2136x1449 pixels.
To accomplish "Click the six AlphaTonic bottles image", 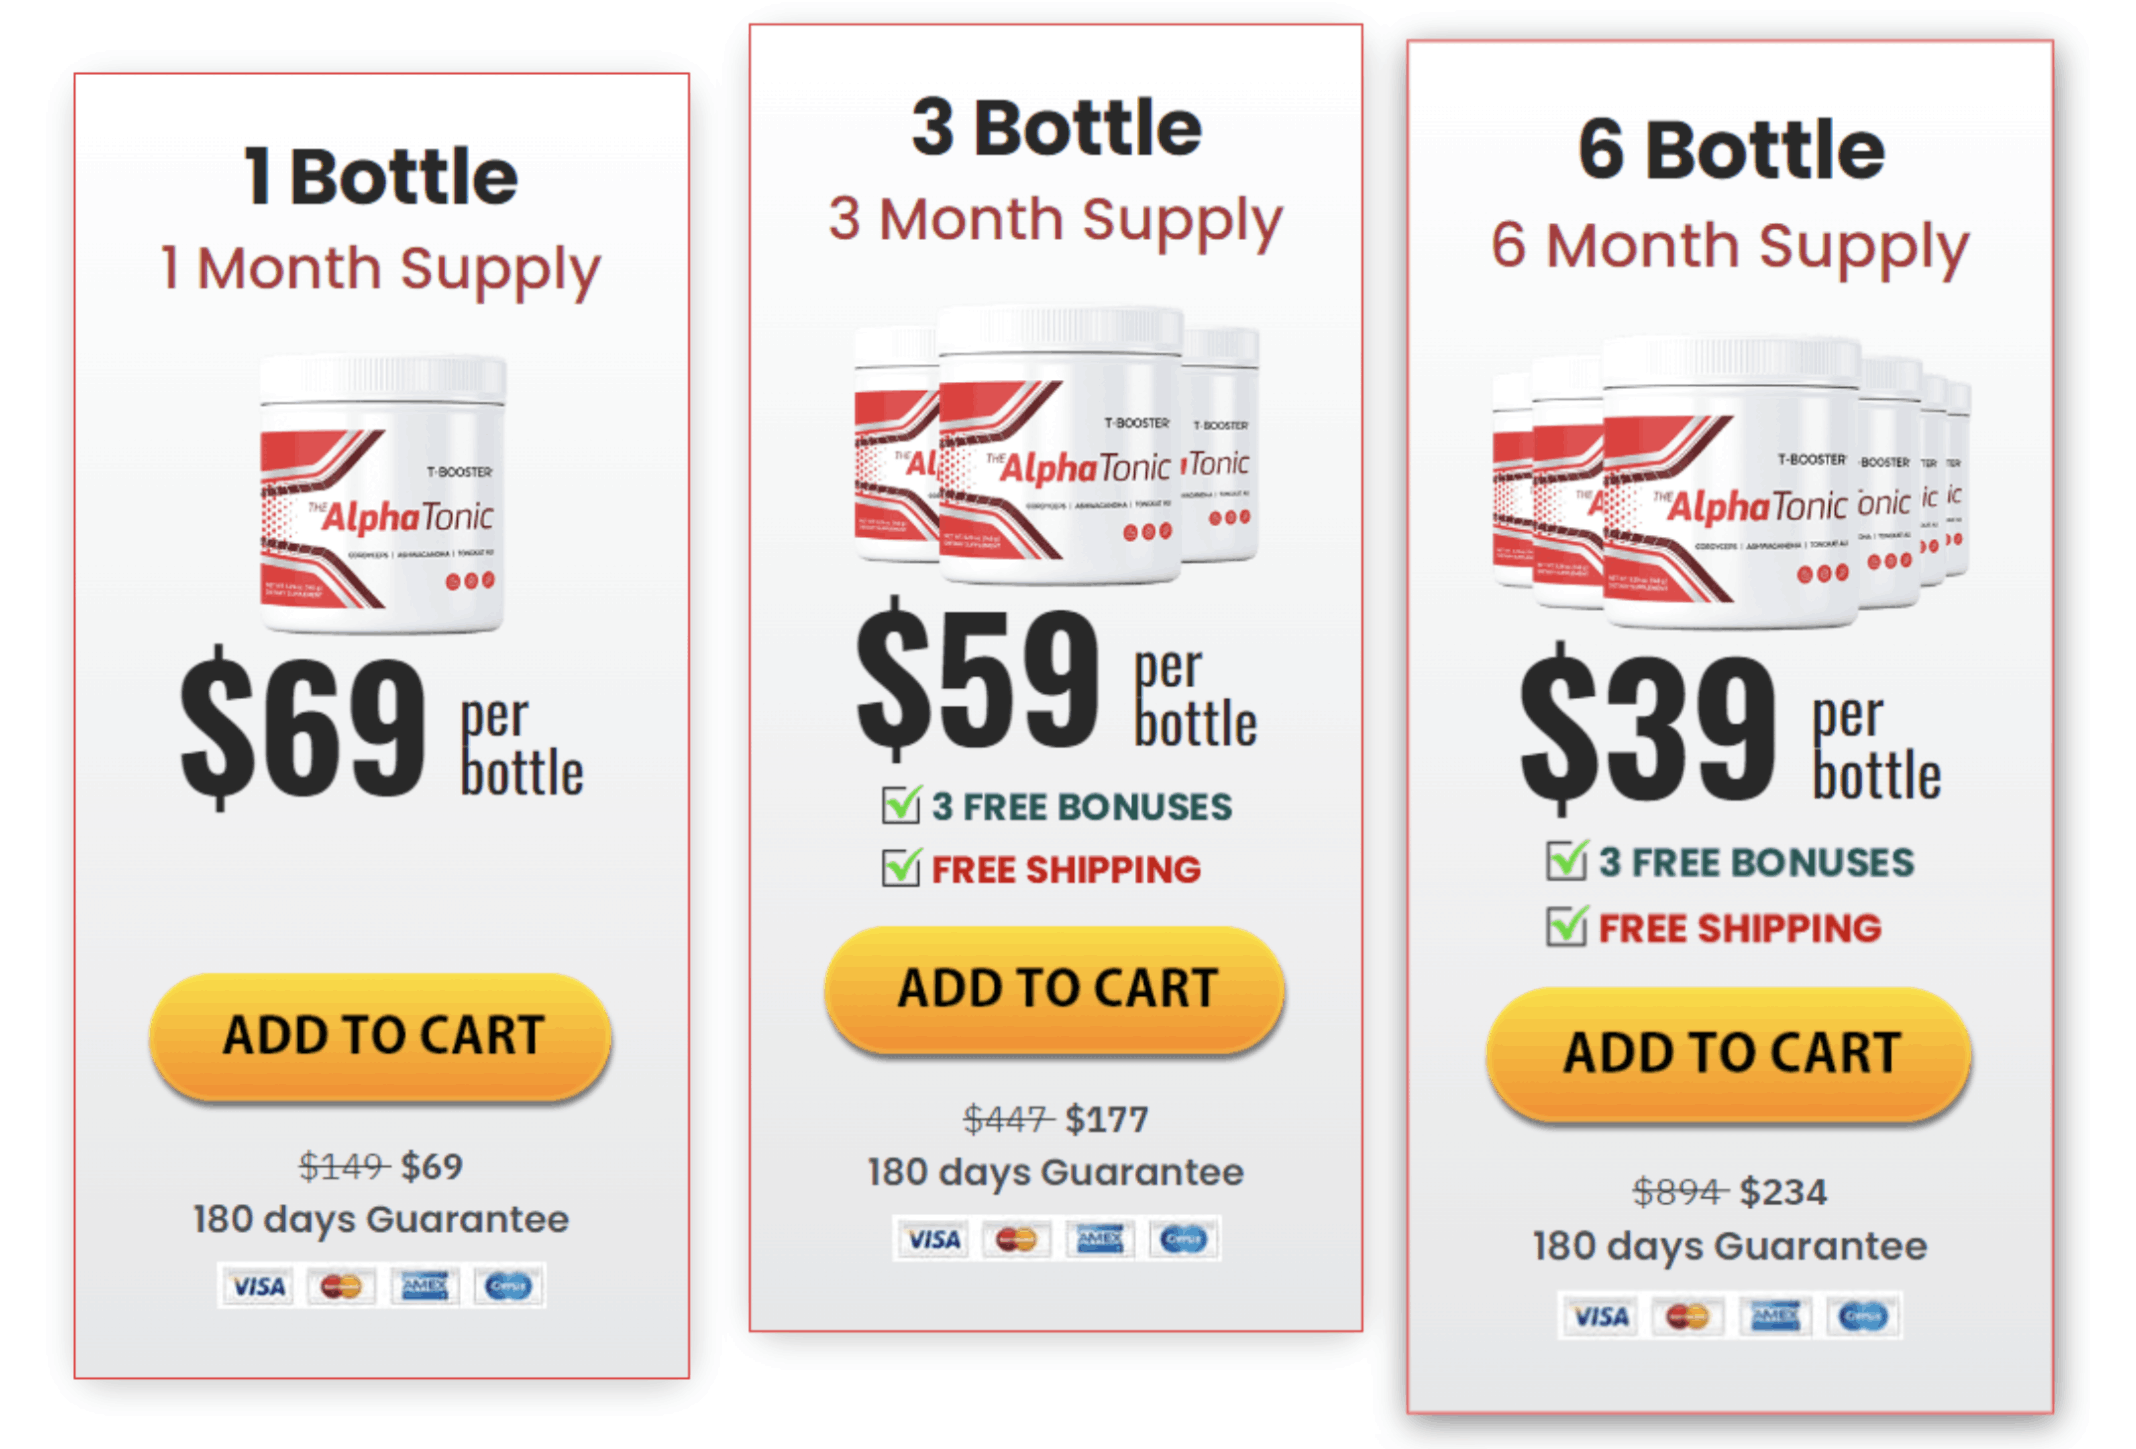I will coord(1731,483).
